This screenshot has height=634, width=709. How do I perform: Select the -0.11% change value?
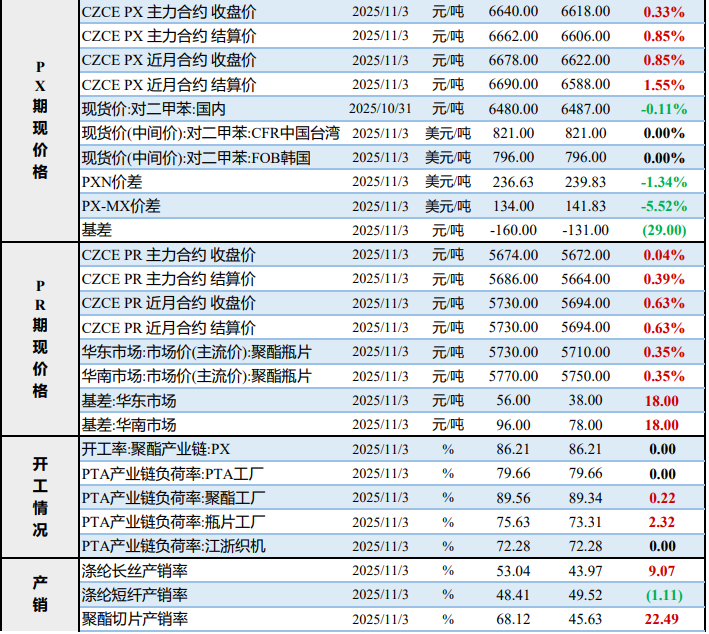[664, 109]
